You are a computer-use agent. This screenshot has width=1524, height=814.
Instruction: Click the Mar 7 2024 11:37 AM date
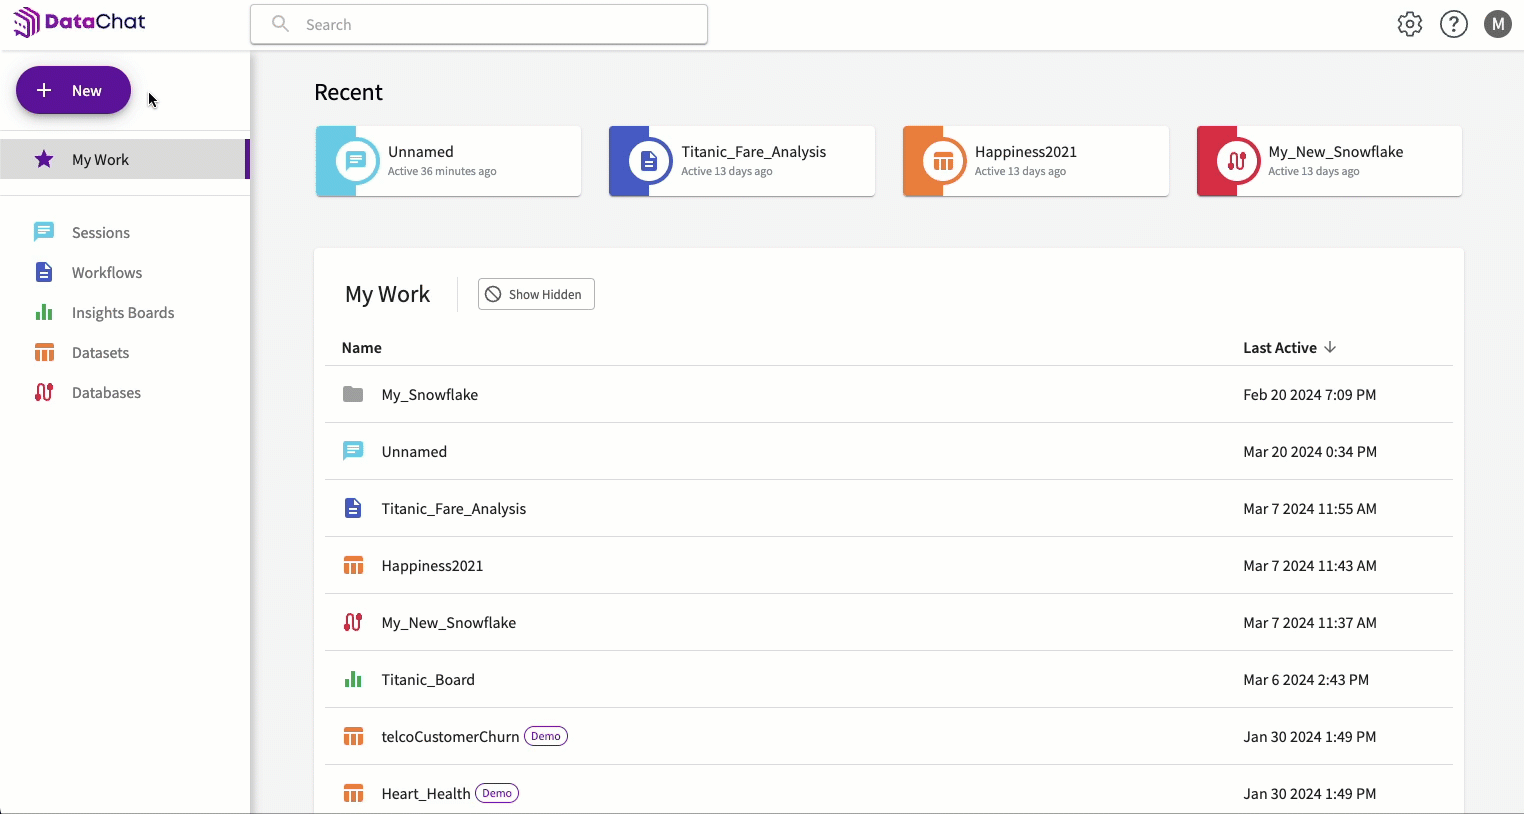click(x=1310, y=622)
